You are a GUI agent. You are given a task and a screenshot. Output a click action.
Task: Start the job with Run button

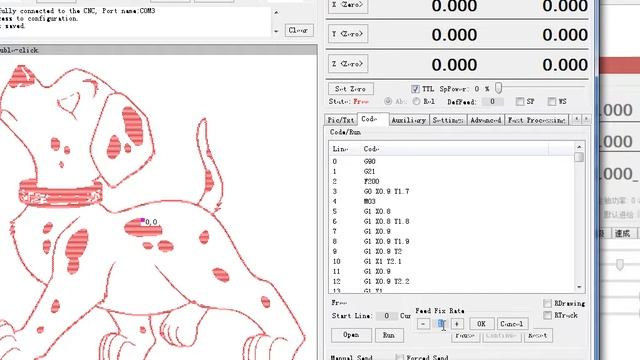point(389,335)
